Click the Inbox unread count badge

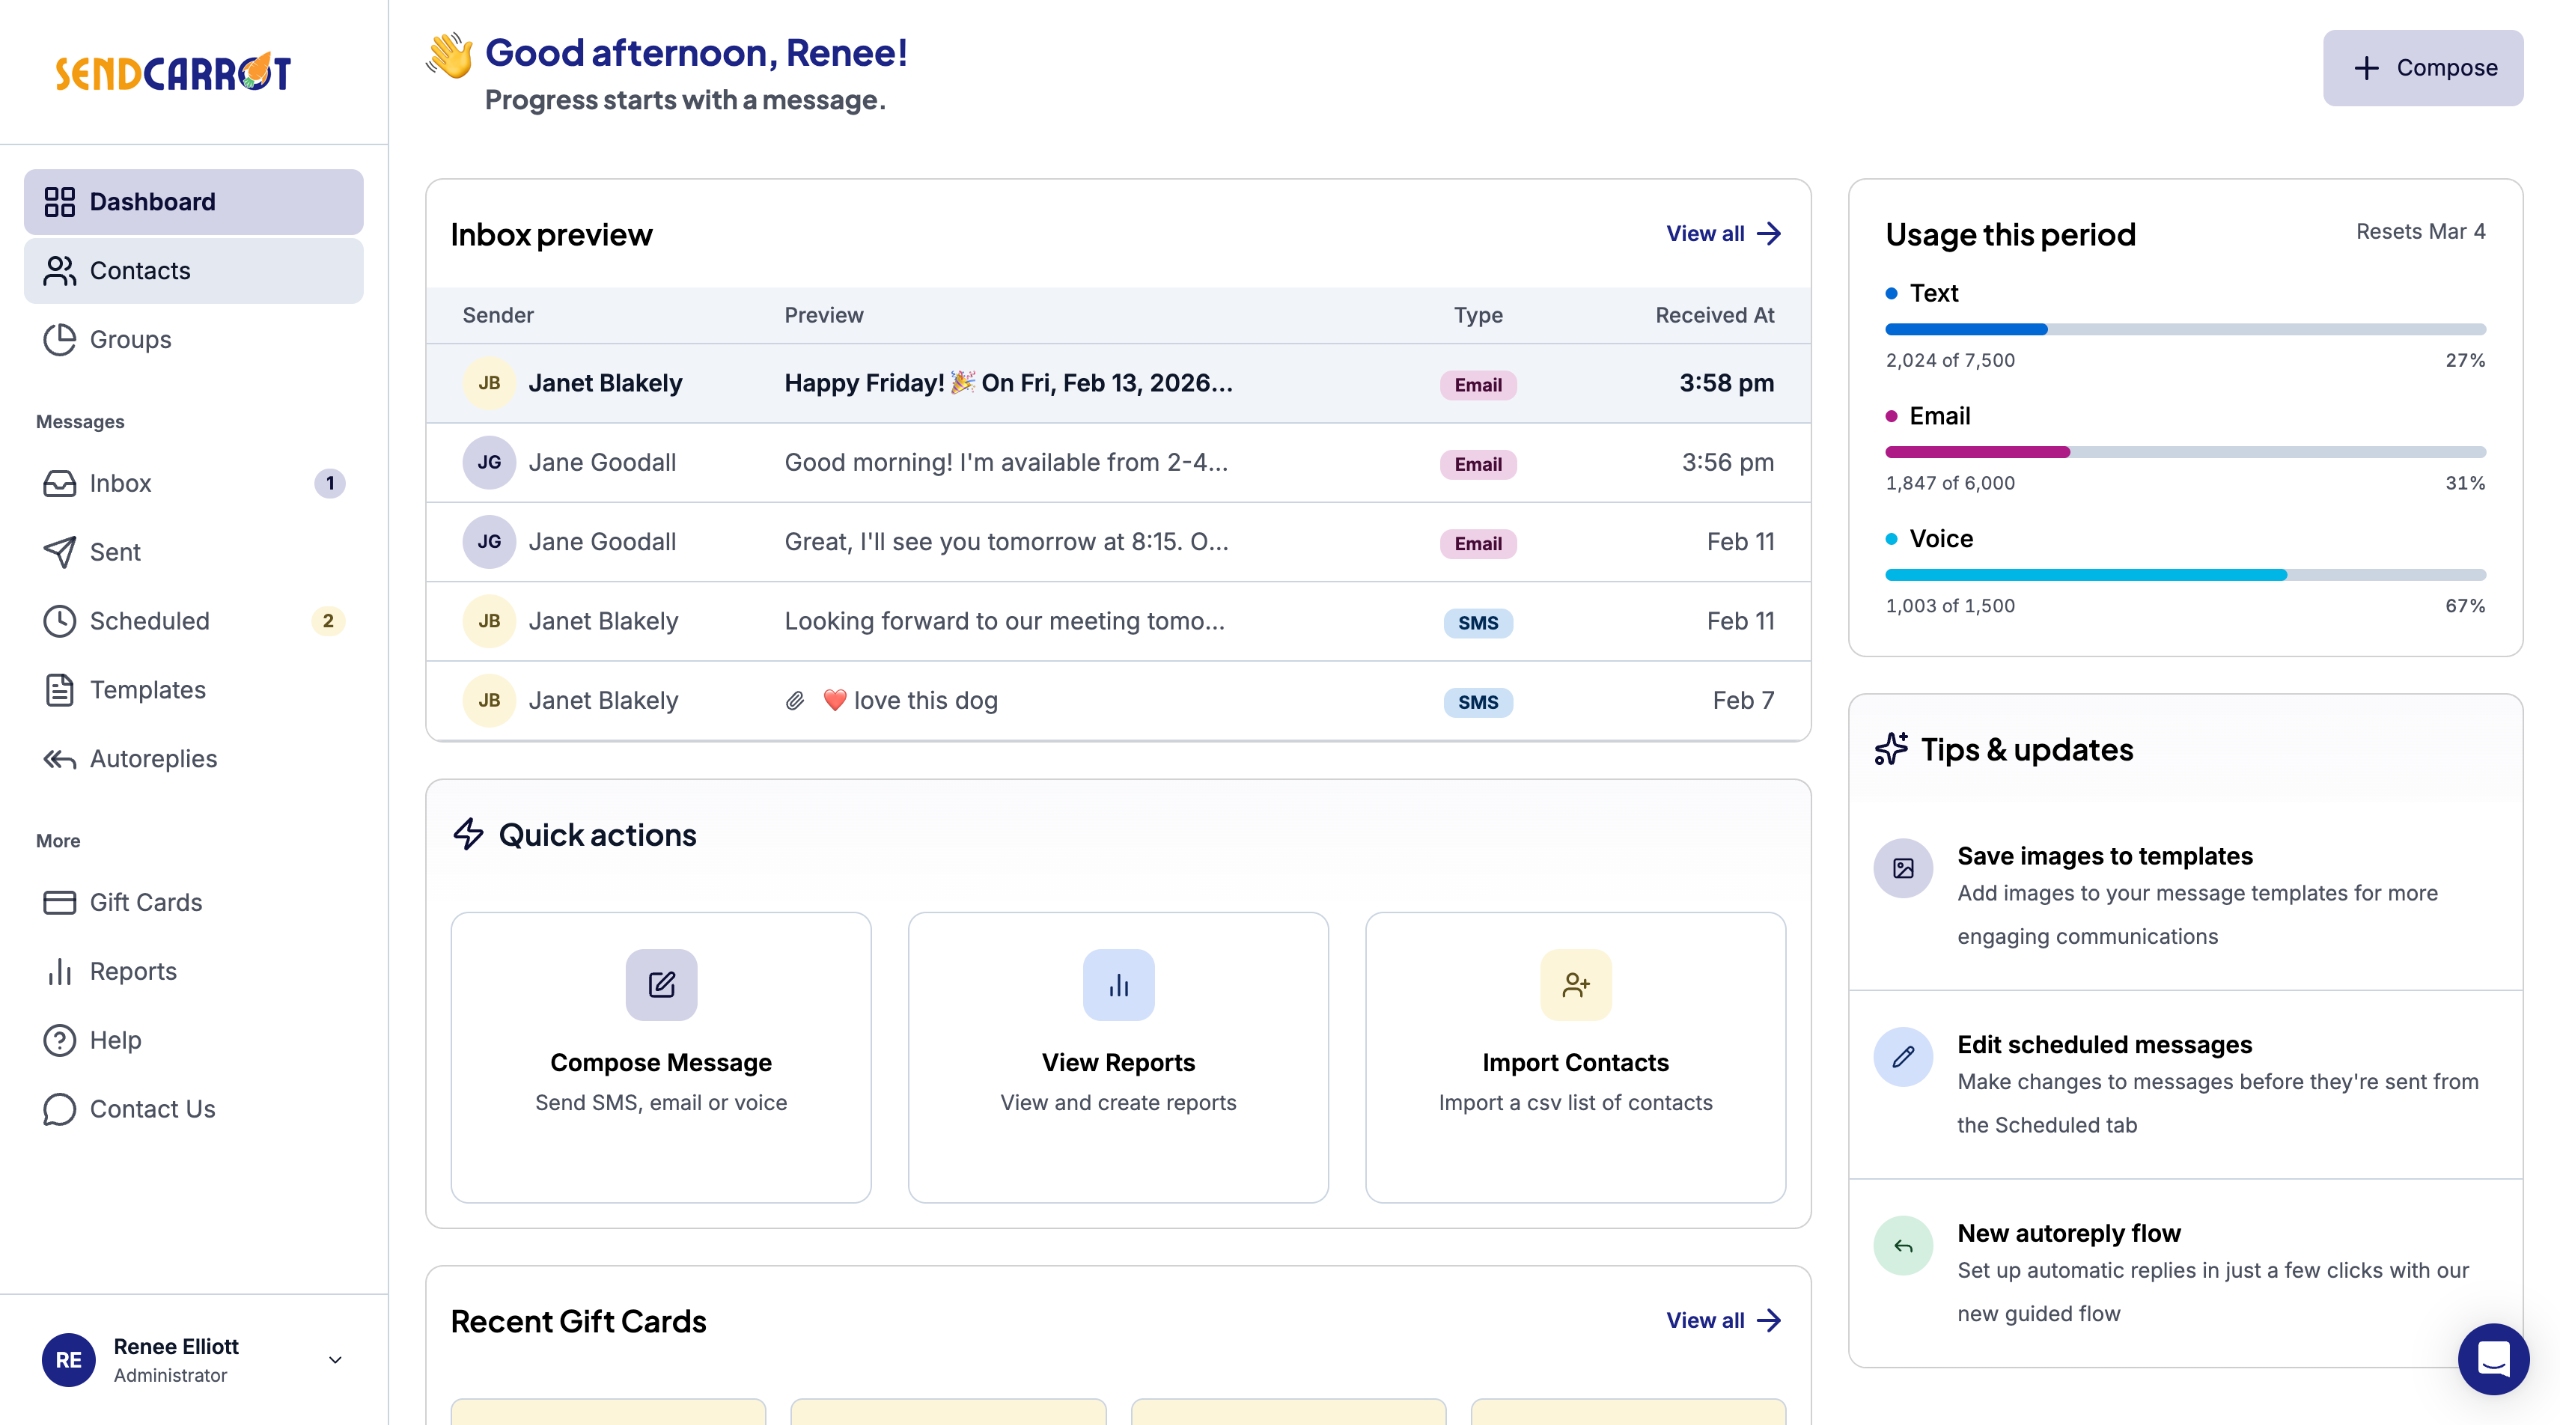329,484
